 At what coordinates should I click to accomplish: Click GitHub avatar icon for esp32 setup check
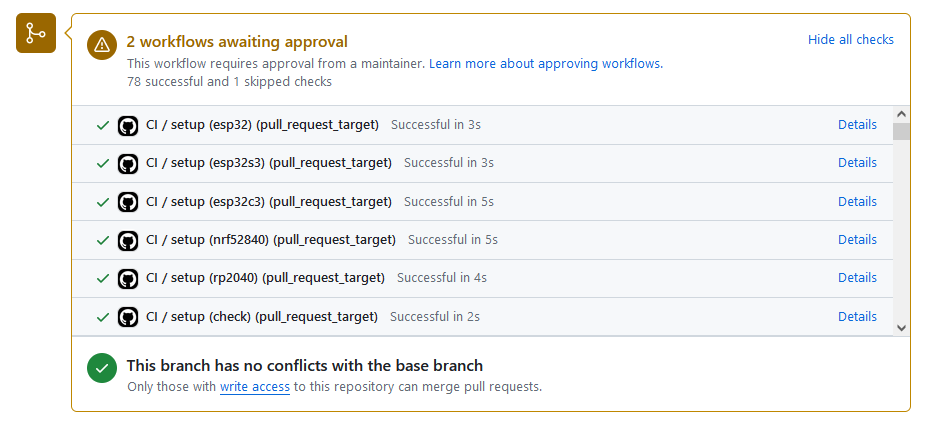pos(127,126)
